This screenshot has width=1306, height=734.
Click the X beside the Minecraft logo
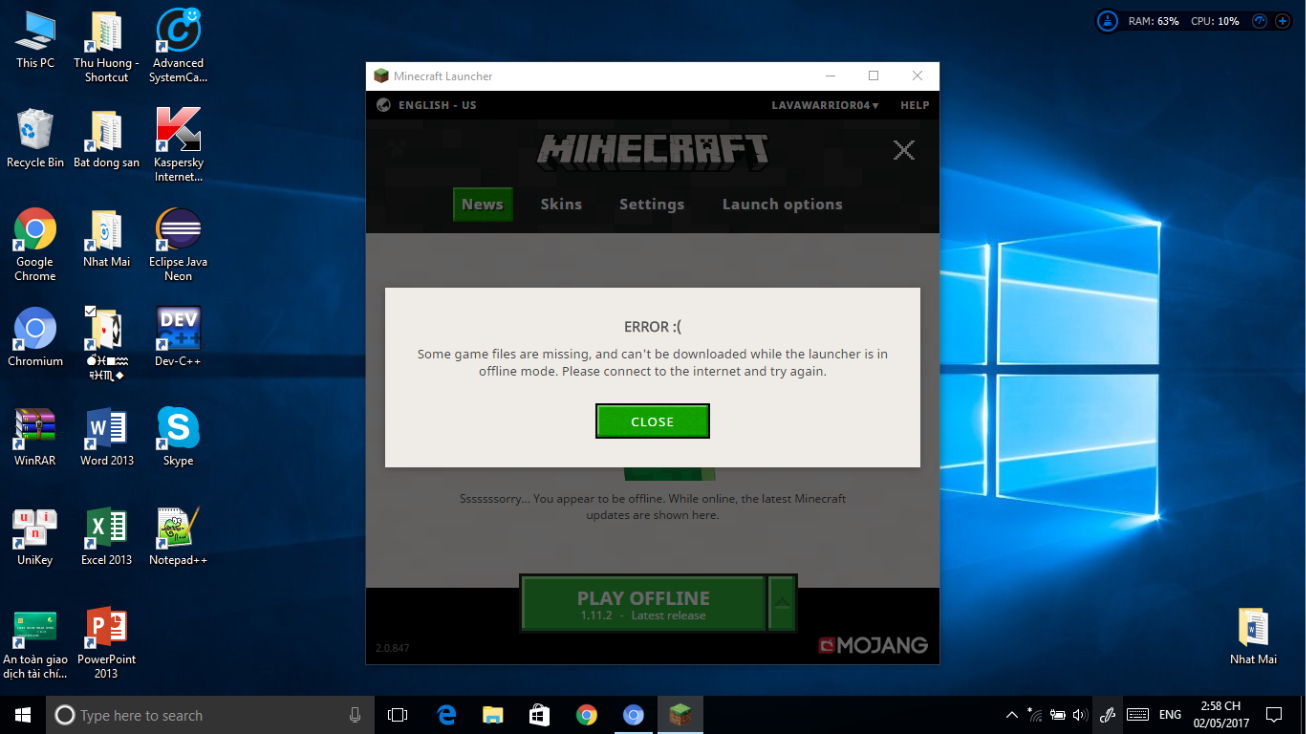click(904, 150)
